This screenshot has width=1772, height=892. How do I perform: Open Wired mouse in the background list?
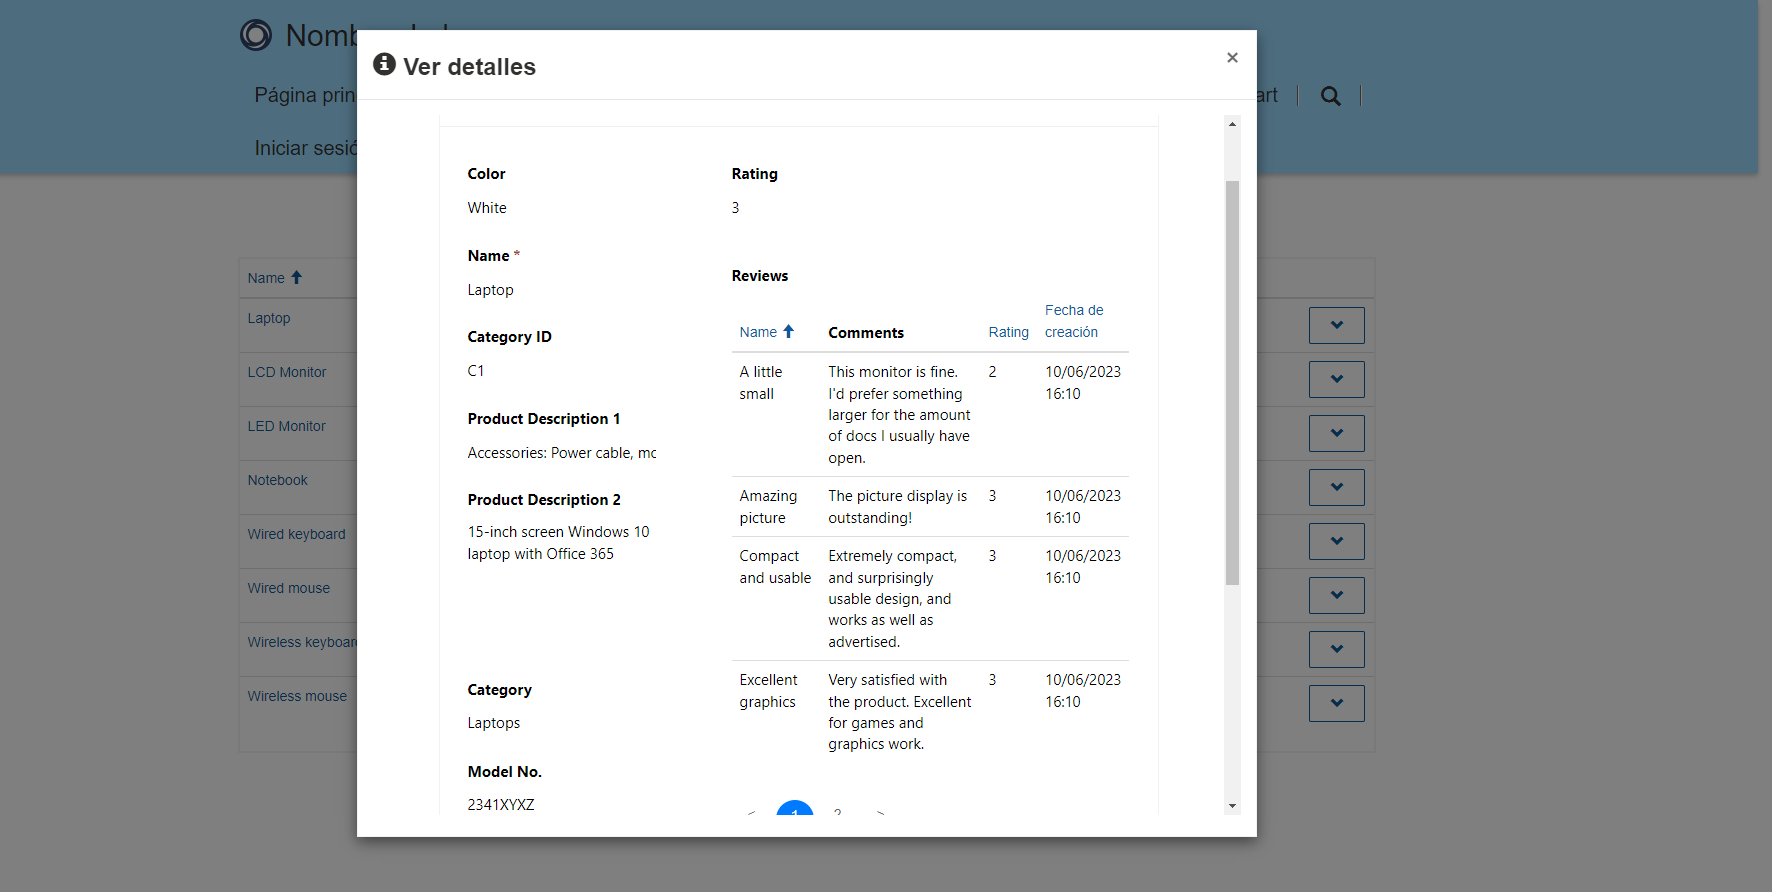[x=289, y=588]
